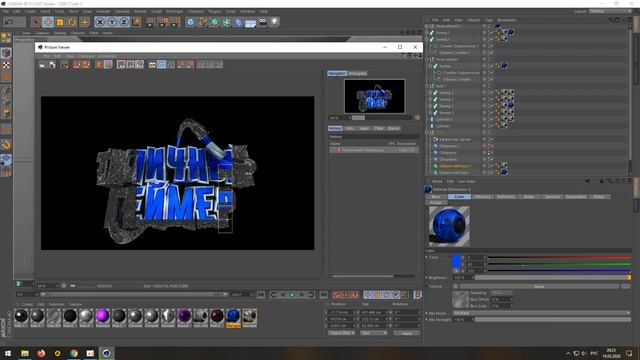640x360 pixels.
Task: Open Function menu in Material Manager
Action: pyautogui.click(x=56, y=304)
